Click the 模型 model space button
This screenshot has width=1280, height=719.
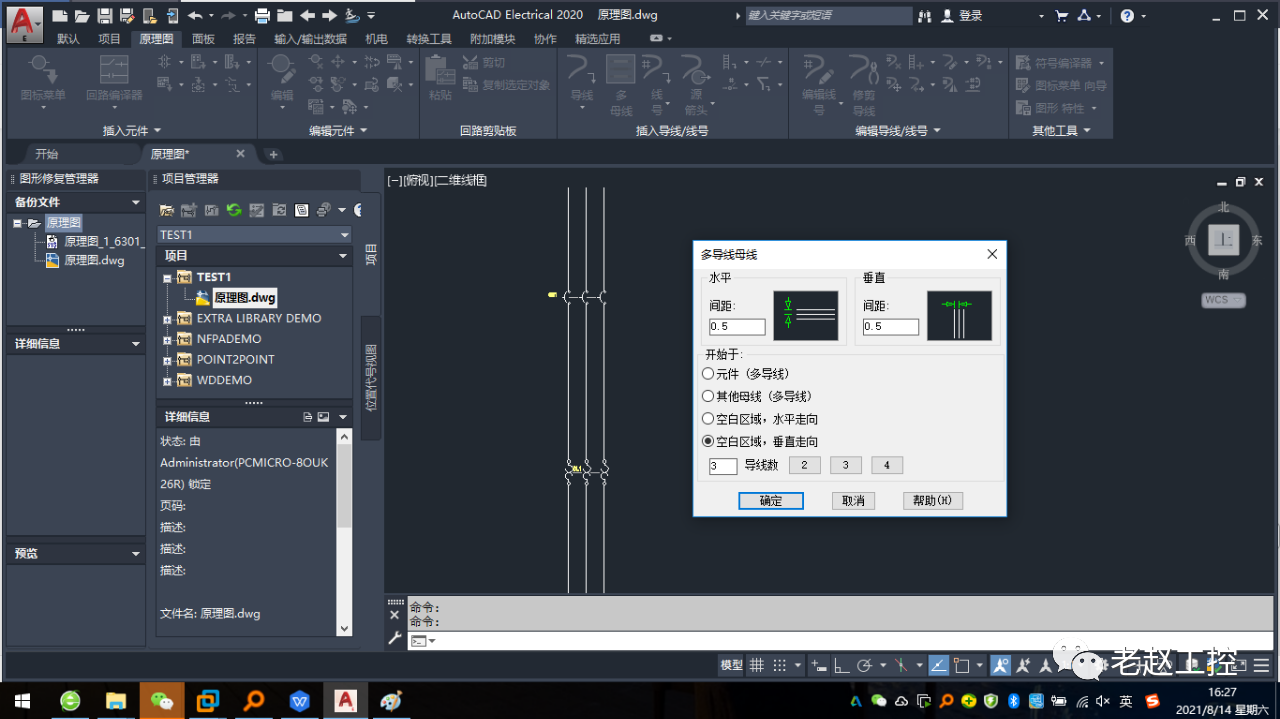(732, 665)
